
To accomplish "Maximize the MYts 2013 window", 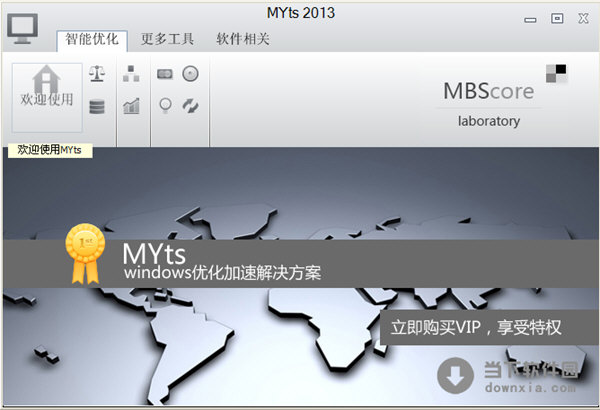I will [557, 17].
